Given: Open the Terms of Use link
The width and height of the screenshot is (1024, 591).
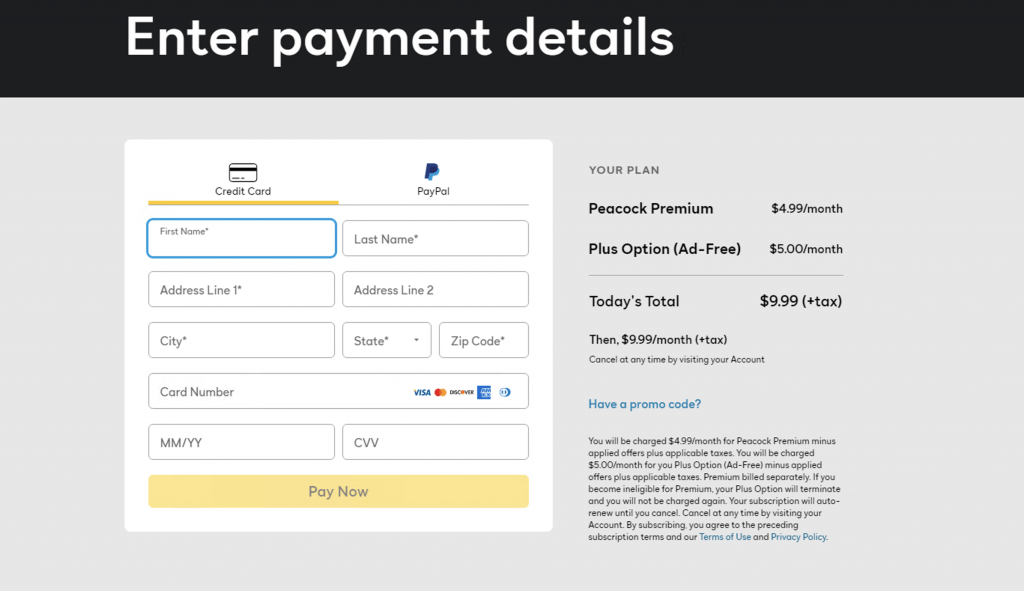Looking at the screenshot, I should 725,537.
